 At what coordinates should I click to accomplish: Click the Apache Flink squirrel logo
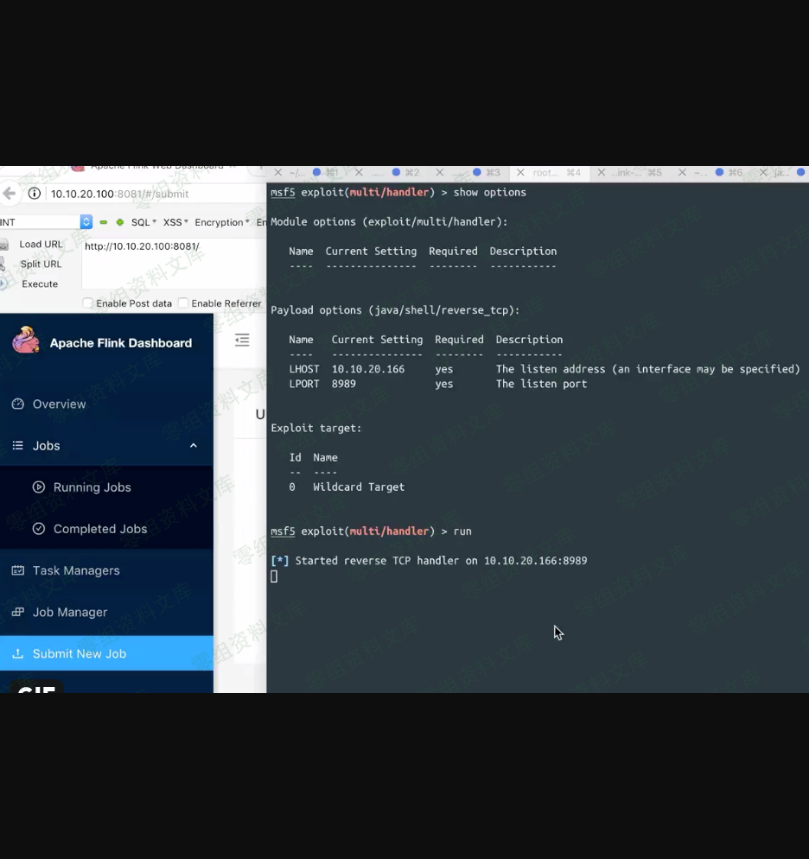pos(26,342)
